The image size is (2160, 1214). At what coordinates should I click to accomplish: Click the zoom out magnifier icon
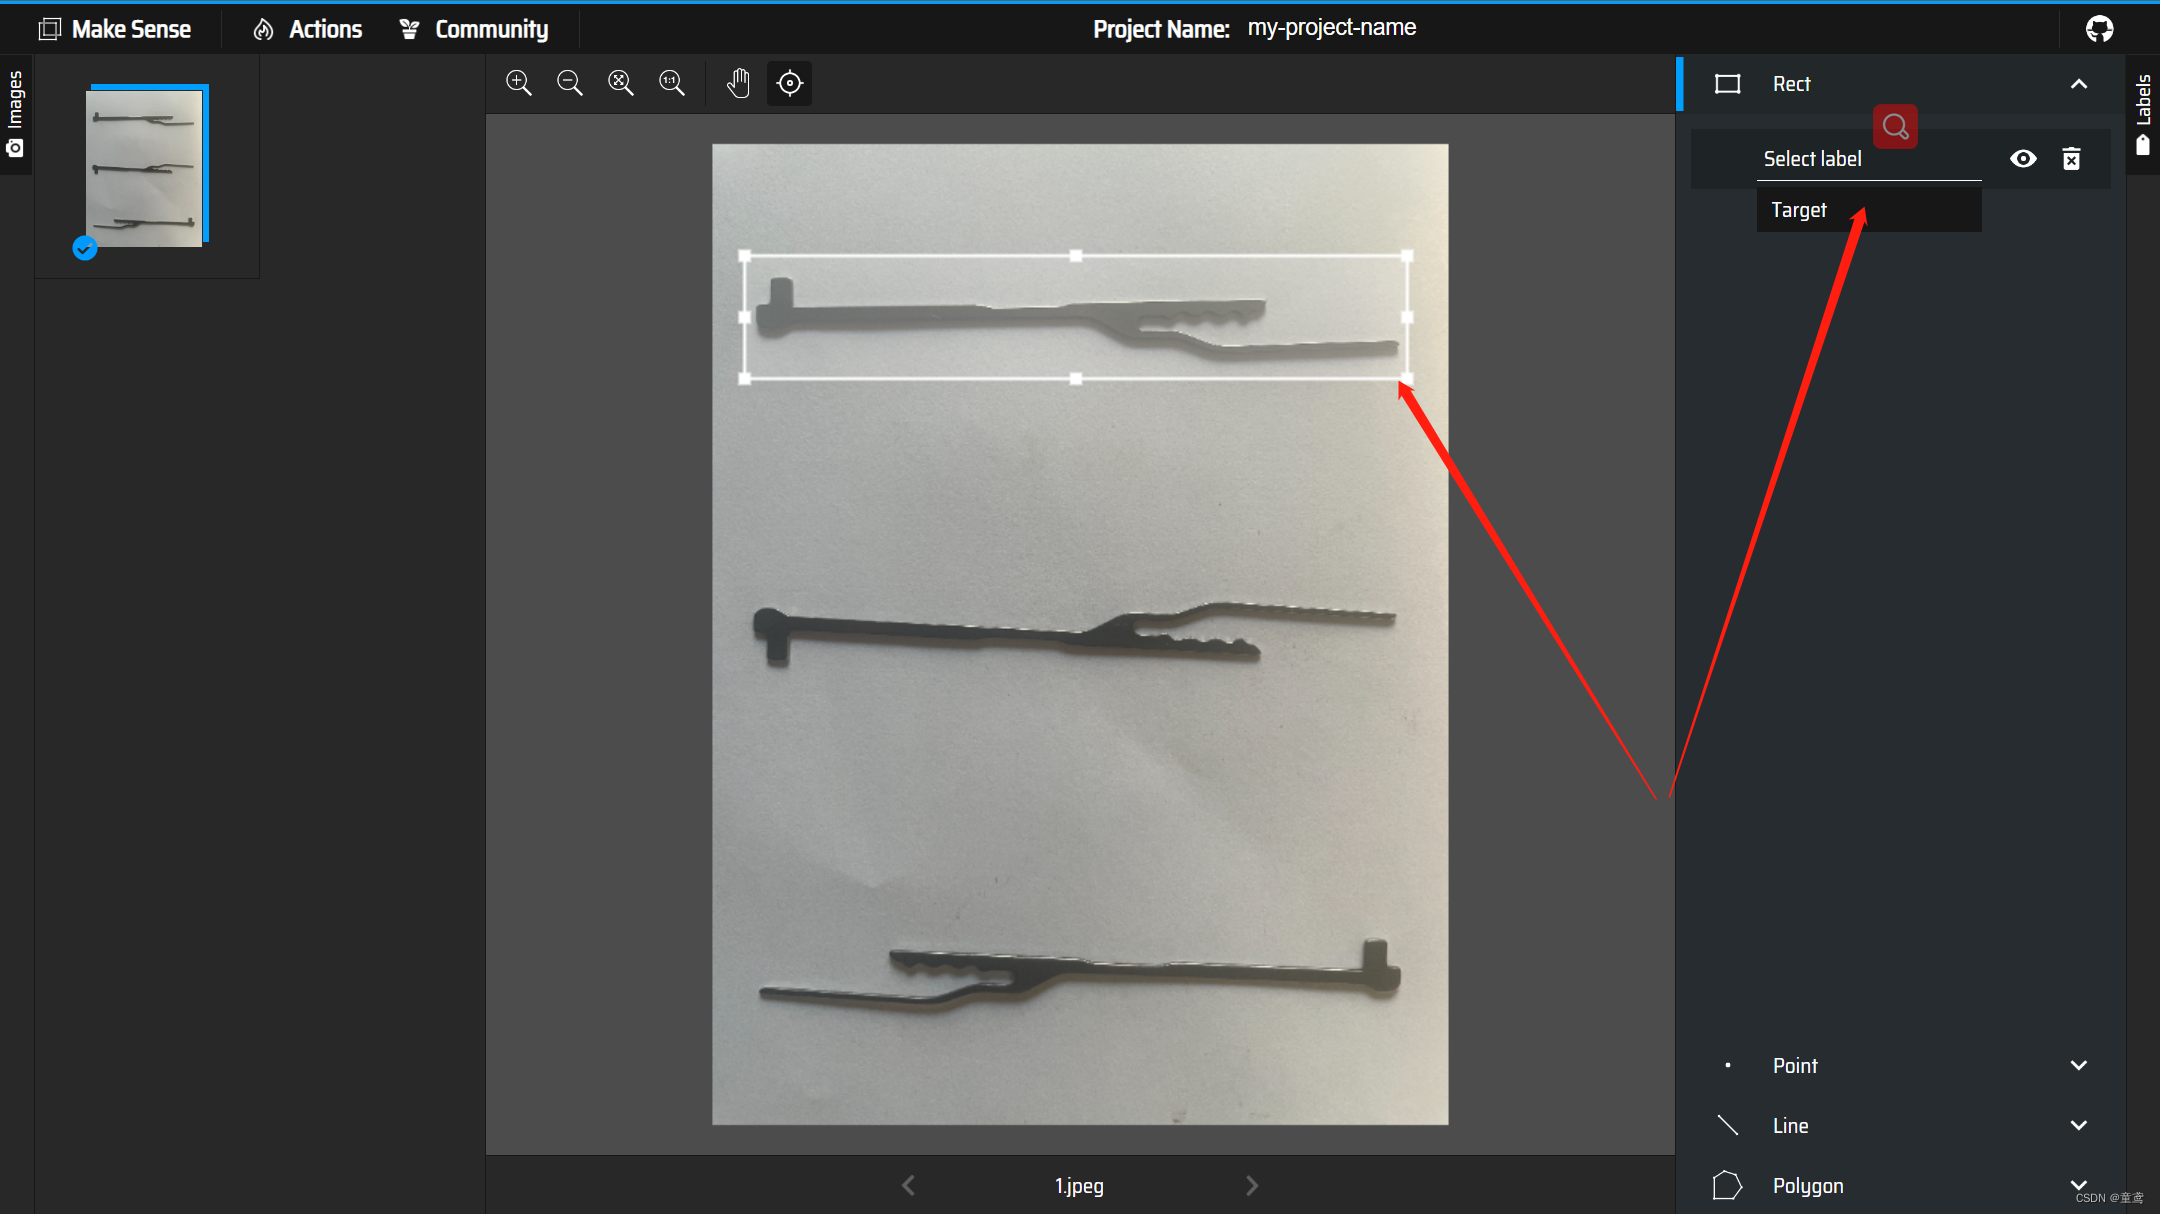click(569, 83)
